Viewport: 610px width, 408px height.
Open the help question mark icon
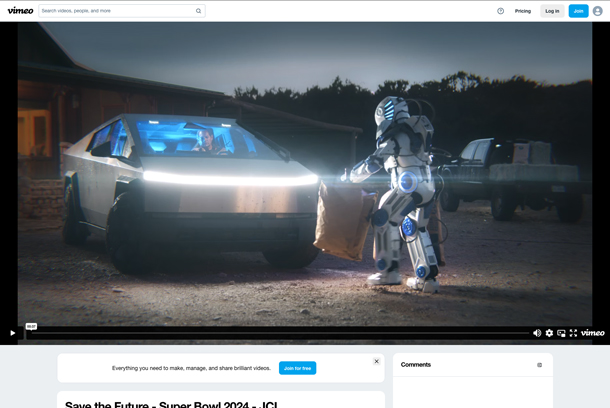tap(500, 11)
